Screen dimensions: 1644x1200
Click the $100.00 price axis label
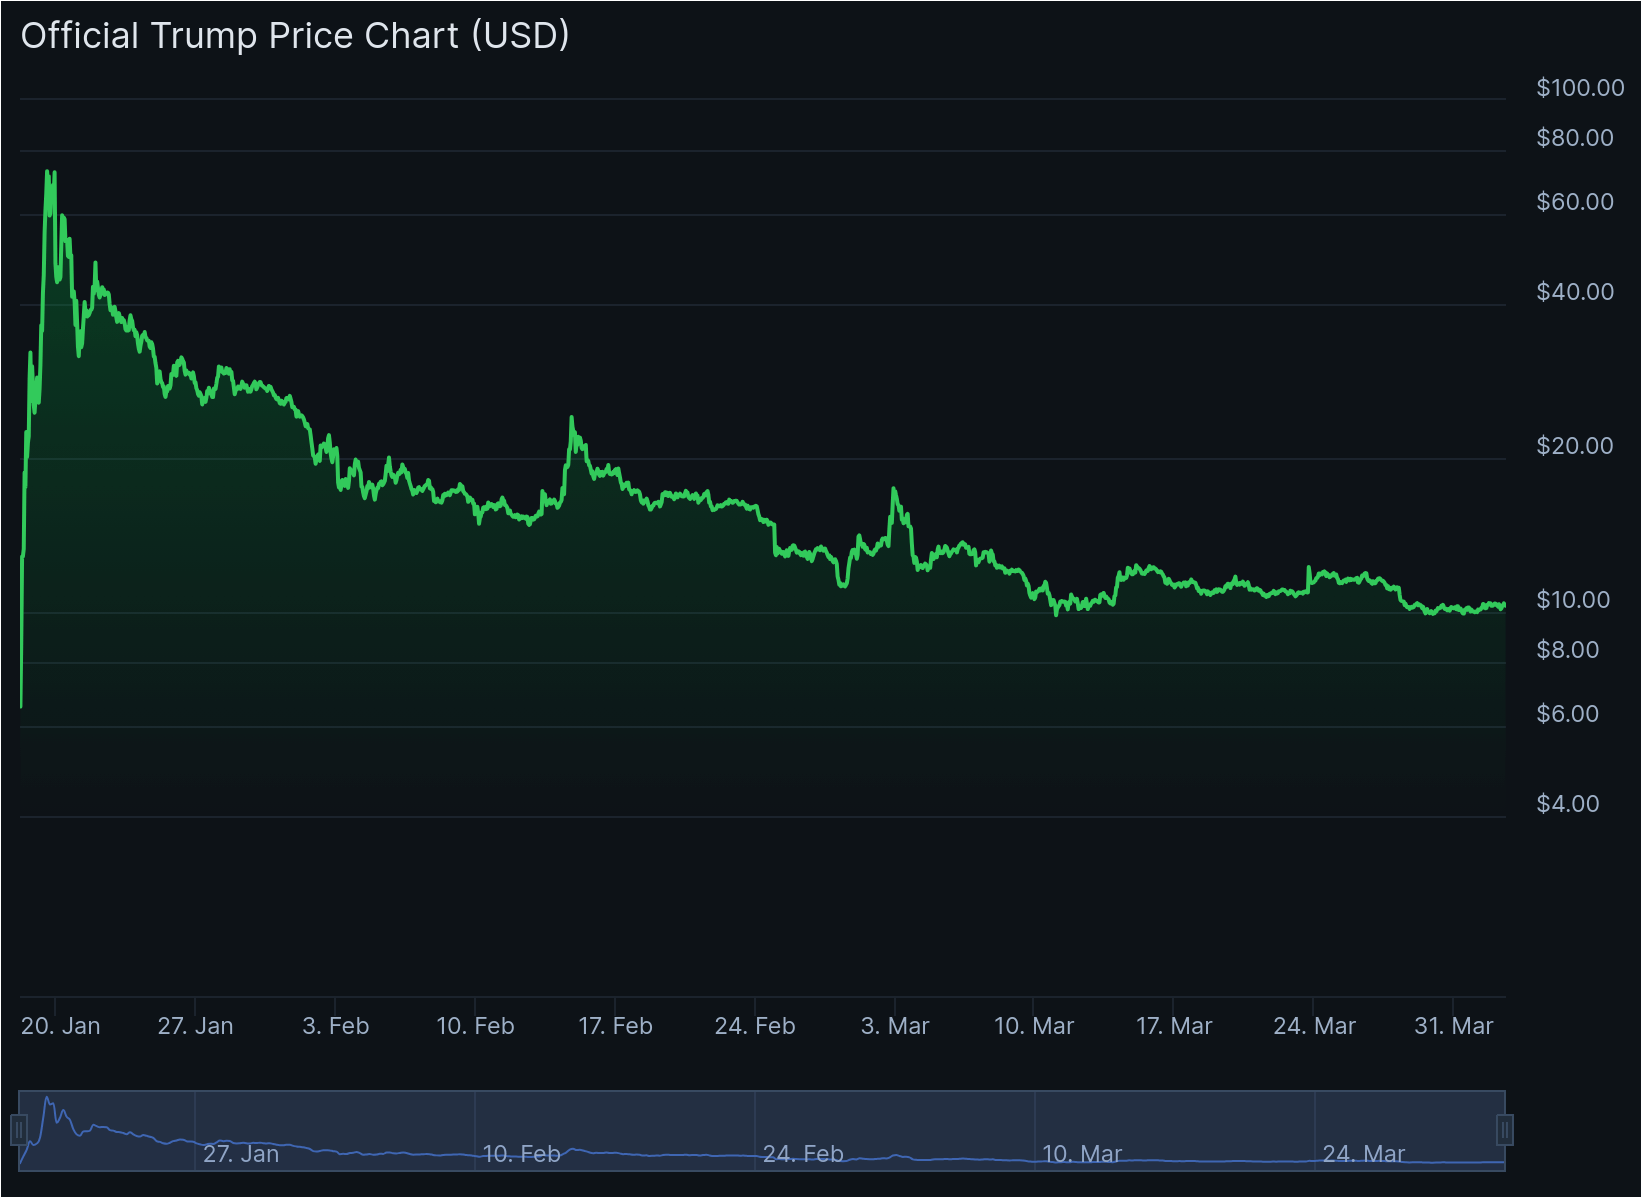[1580, 88]
